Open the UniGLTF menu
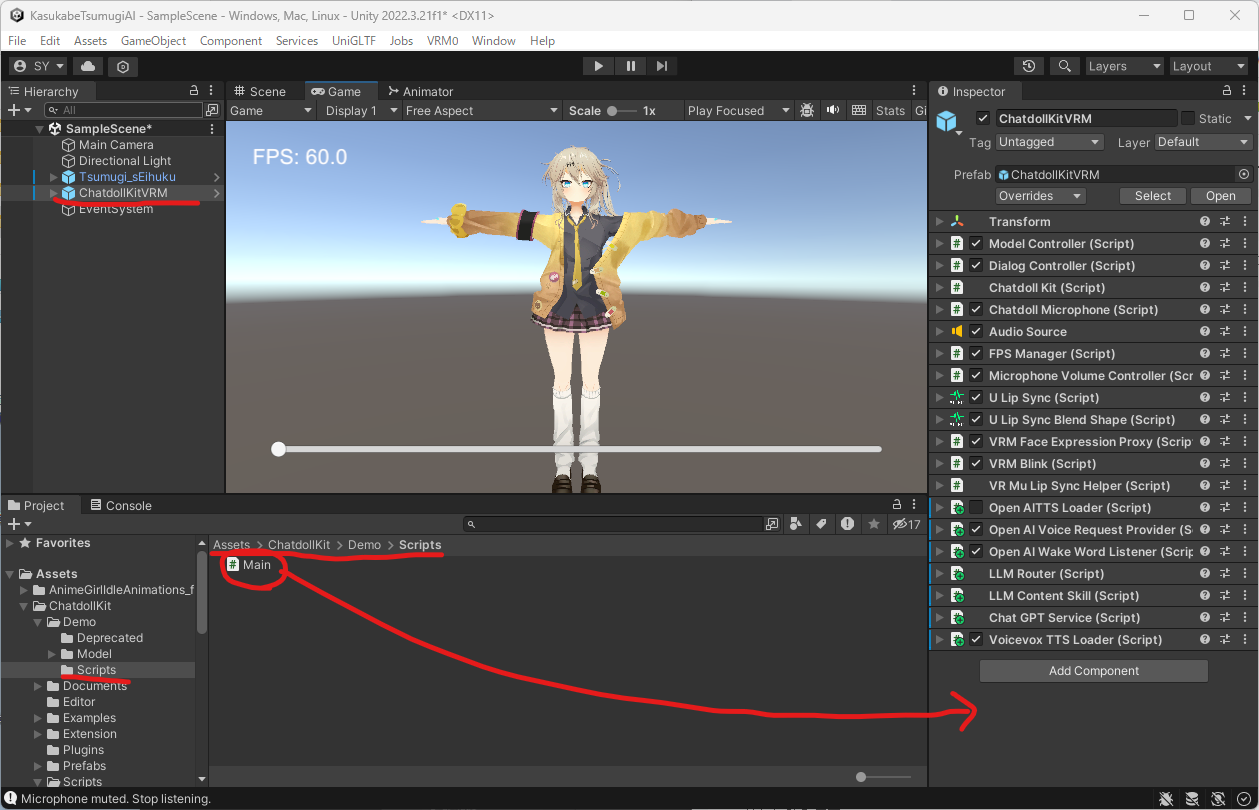The width and height of the screenshot is (1259, 810). [354, 41]
